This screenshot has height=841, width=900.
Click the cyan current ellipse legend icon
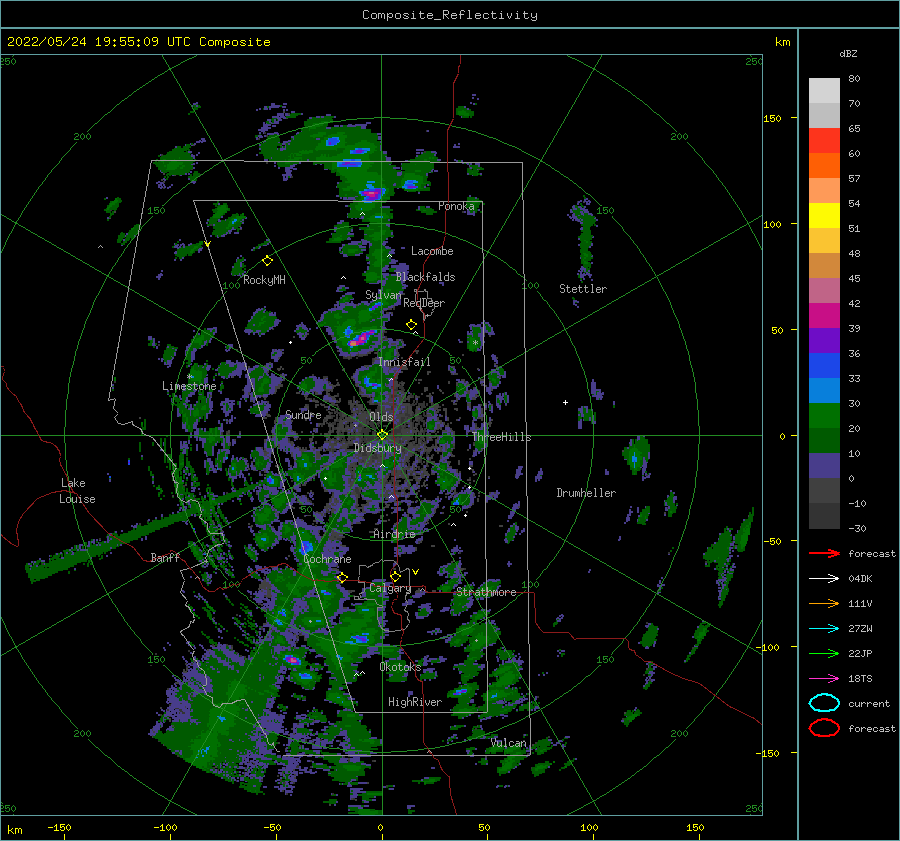[x=824, y=703]
